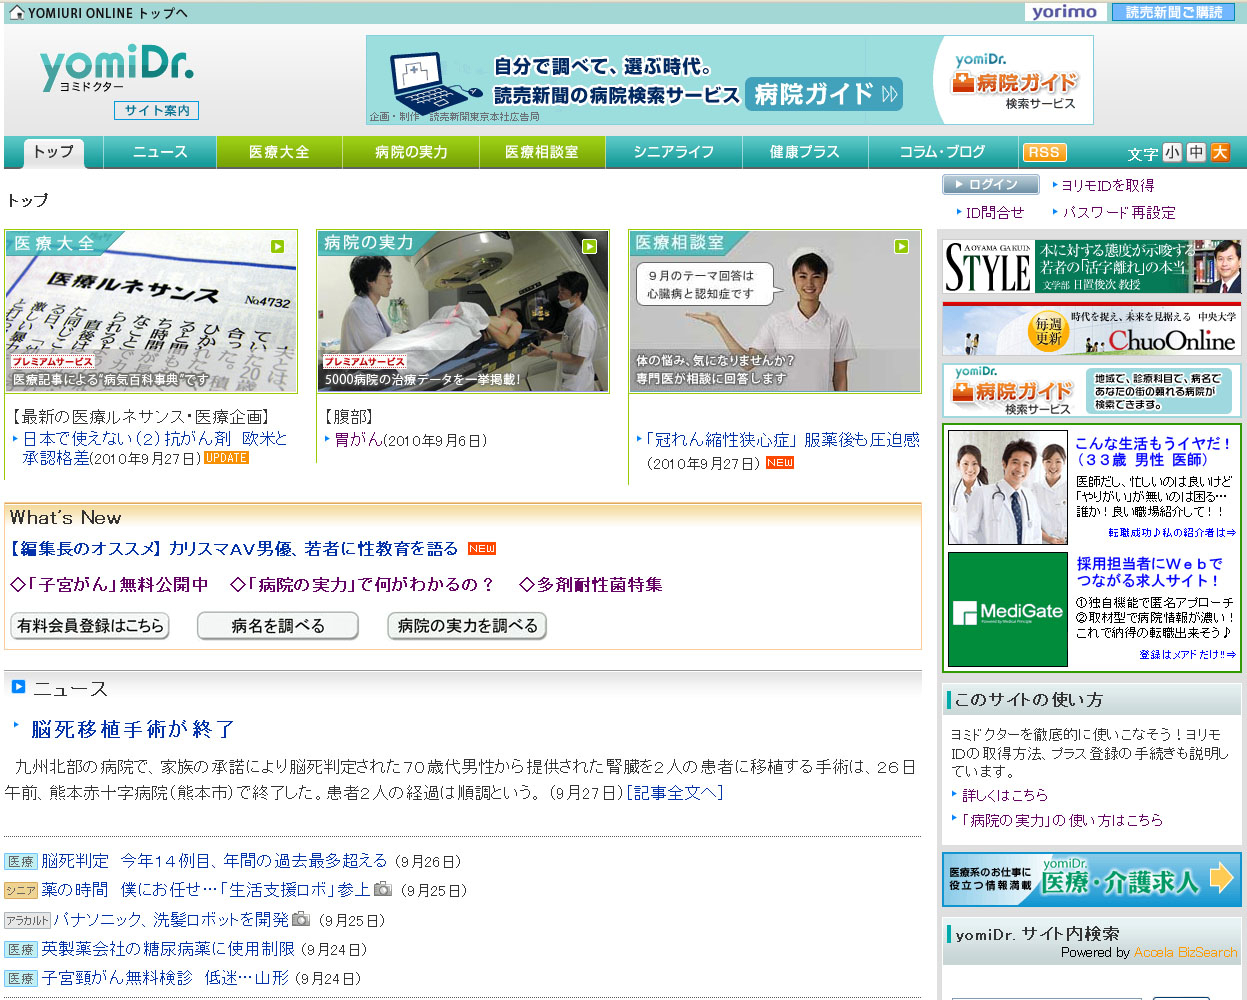
Task: Click the top 病院ガイド header banner
Action: click(730, 80)
